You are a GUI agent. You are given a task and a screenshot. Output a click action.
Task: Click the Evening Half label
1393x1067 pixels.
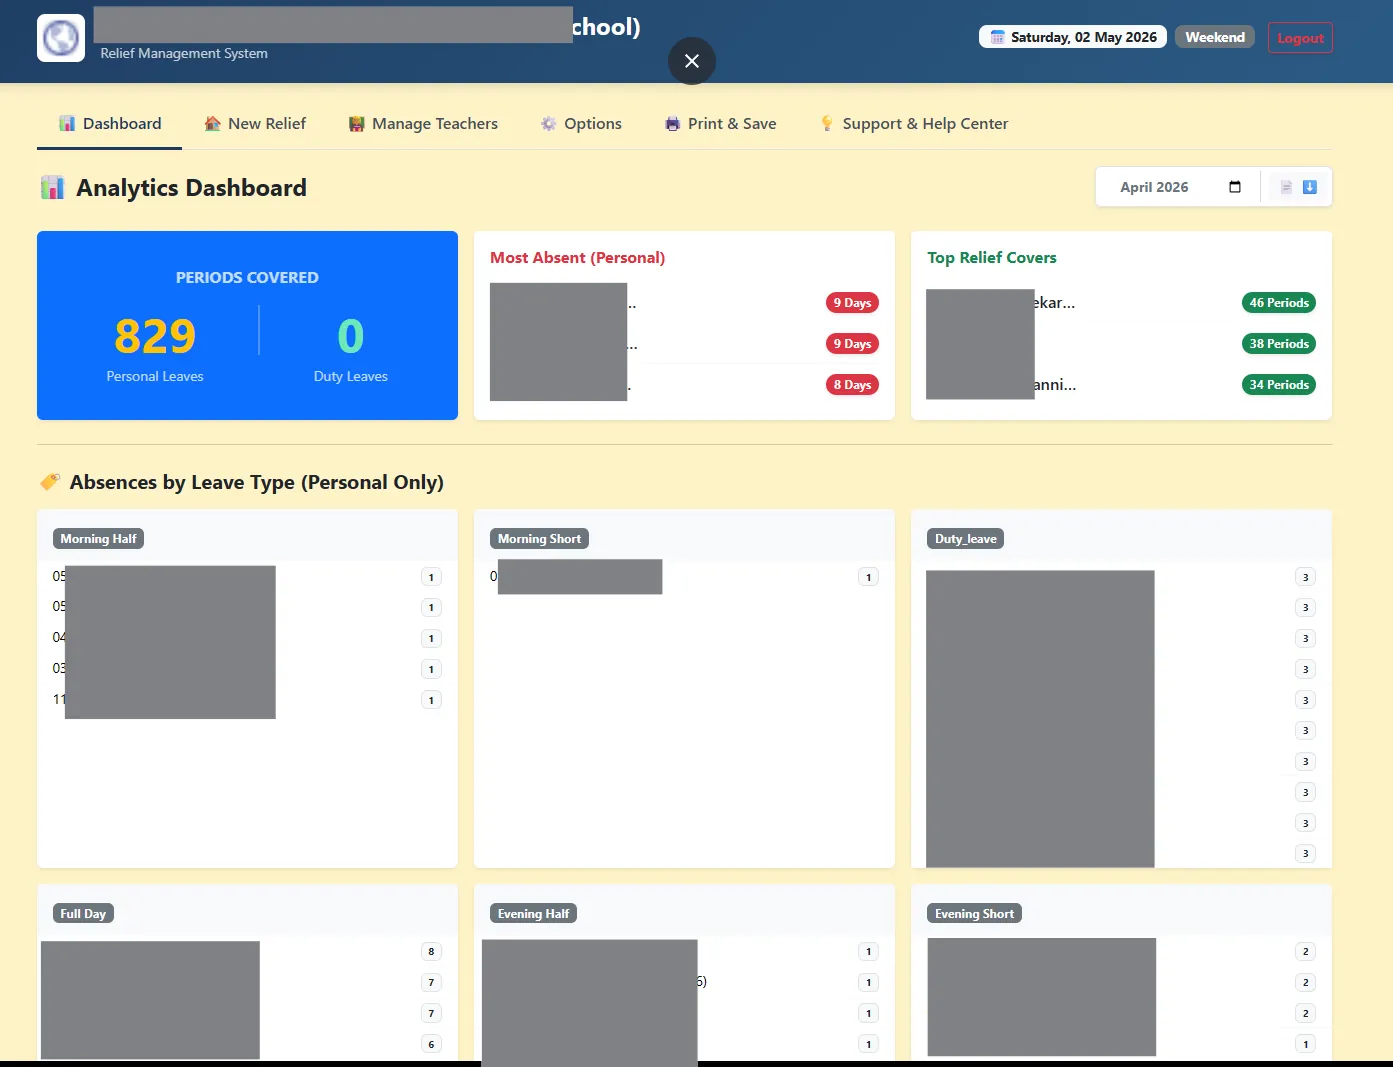[533, 914]
